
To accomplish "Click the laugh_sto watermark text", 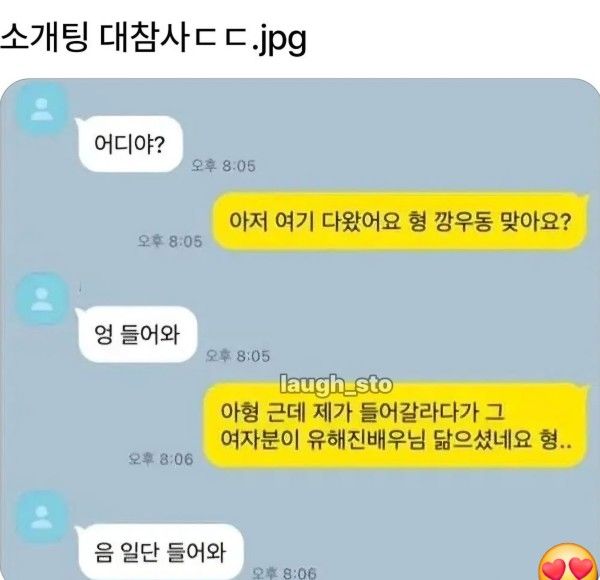I will pos(336,384).
